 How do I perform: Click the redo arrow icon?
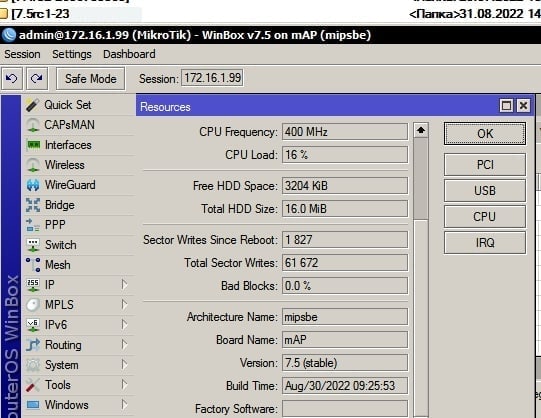(x=37, y=79)
